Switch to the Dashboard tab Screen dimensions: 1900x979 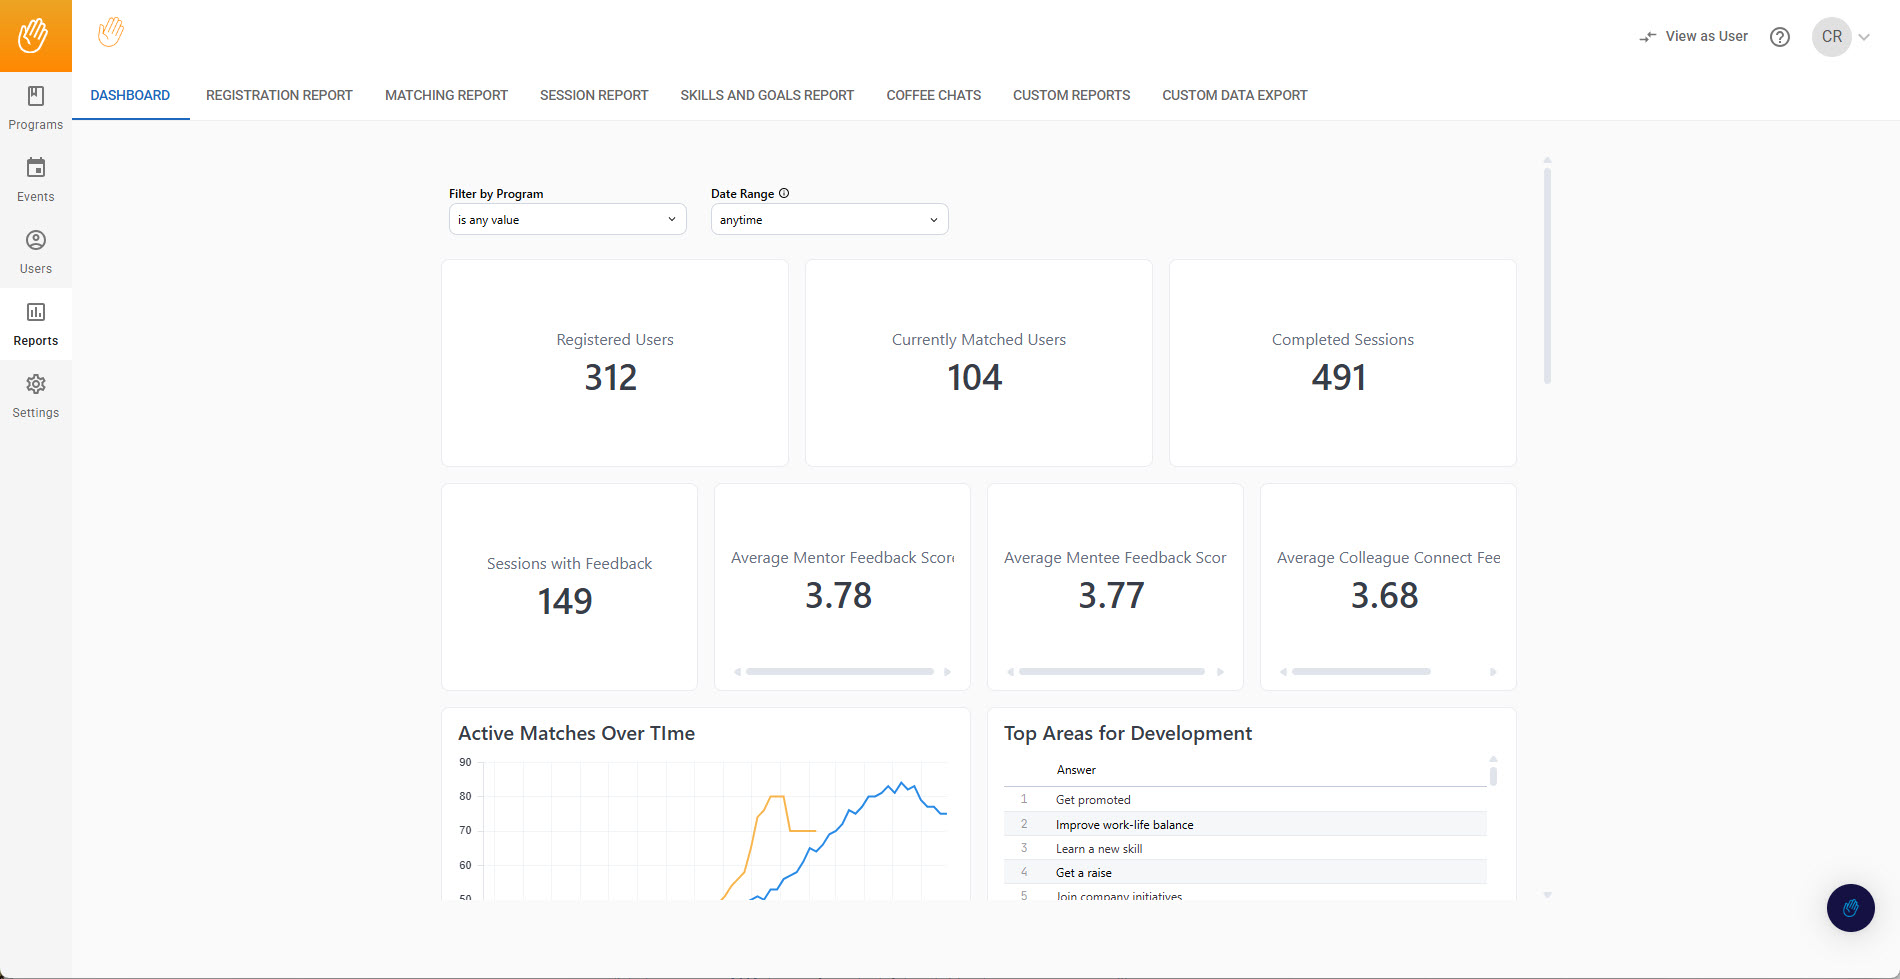[x=130, y=95]
